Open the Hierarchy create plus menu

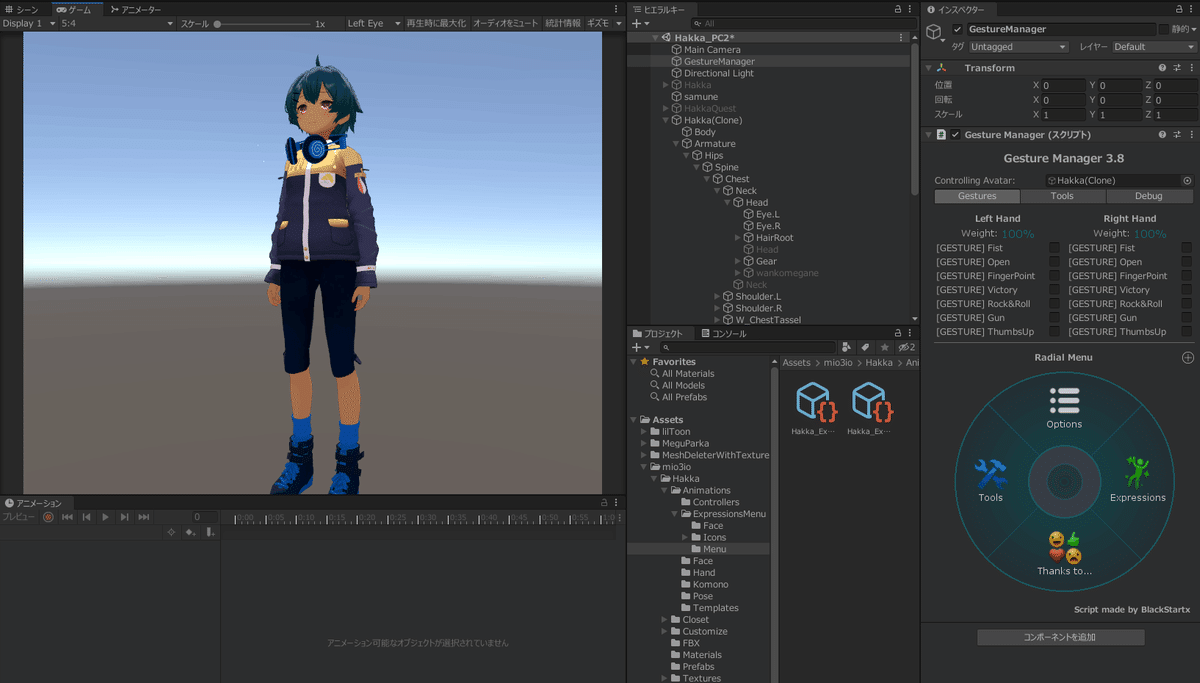[x=640, y=23]
